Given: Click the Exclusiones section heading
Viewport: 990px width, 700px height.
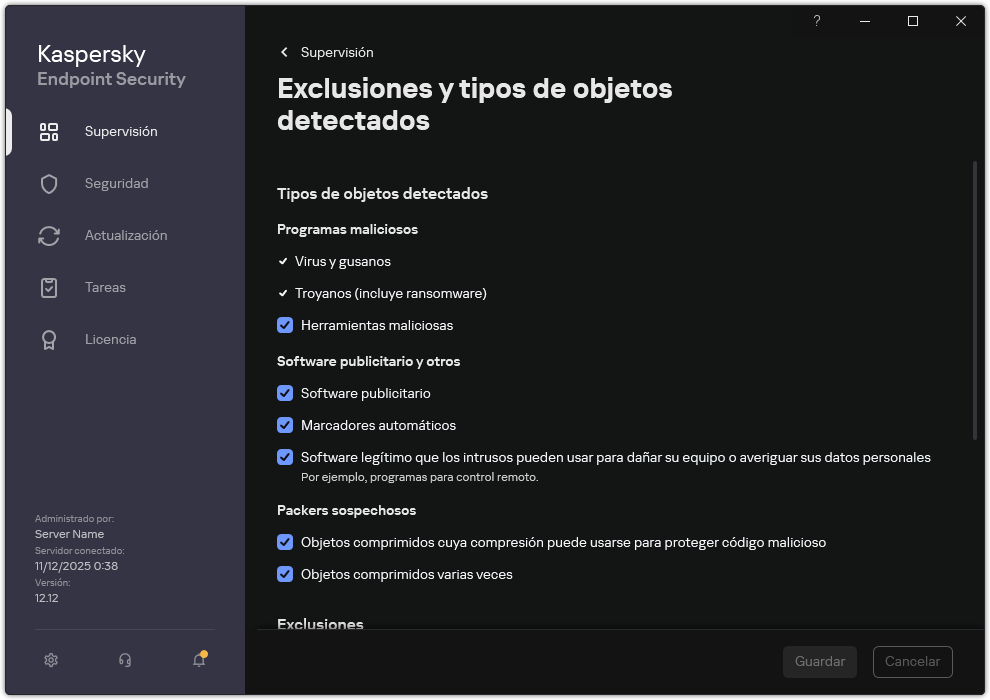Looking at the screenshot, I should point(320,624).
